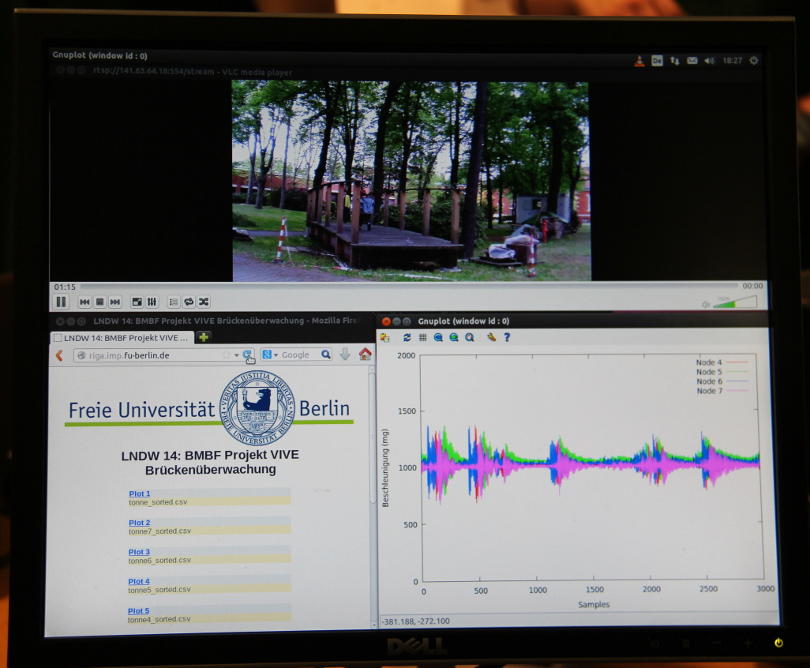Open VLC extended settings equalizer icon

[152, 302]
